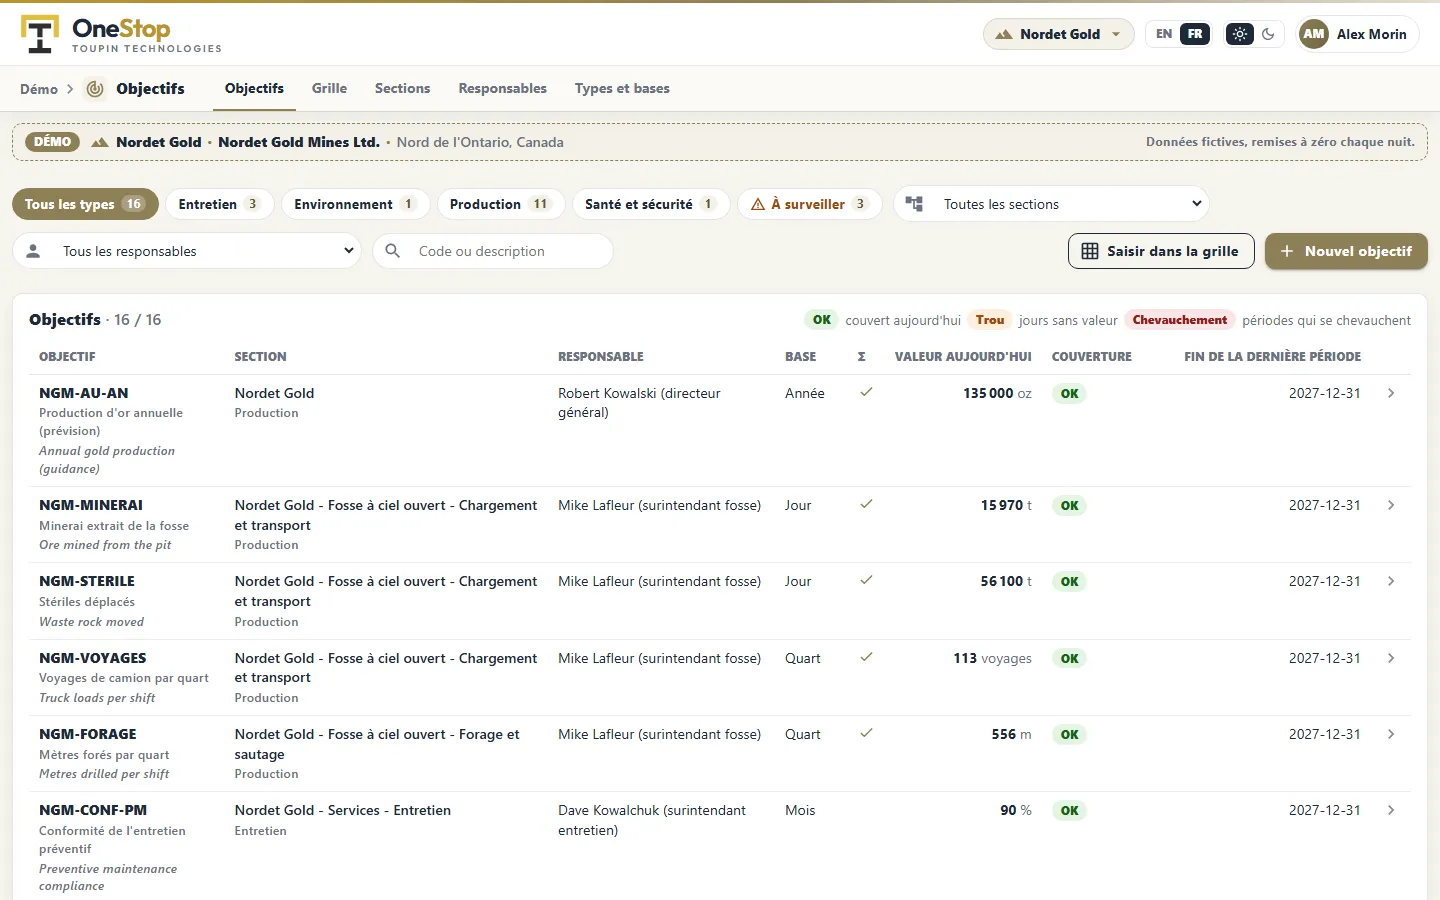The height and width of the screenshot is (900, 1440).
Task: Open Tous les responsables dropdown
Action: coord(188,251)
